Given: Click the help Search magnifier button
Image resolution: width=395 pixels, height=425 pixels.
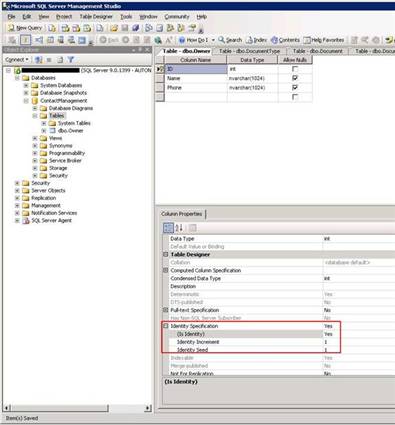Looking at the screenshot, I should click(x=230, y=40).
